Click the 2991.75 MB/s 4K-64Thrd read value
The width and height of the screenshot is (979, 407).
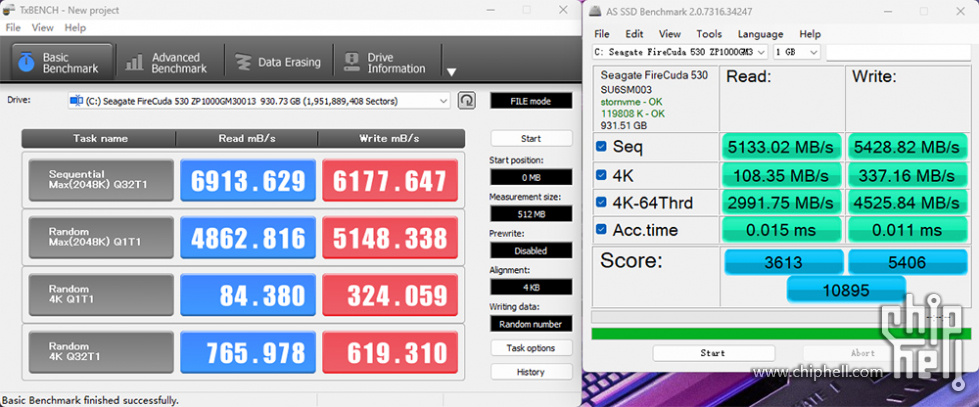pos(782,202)
